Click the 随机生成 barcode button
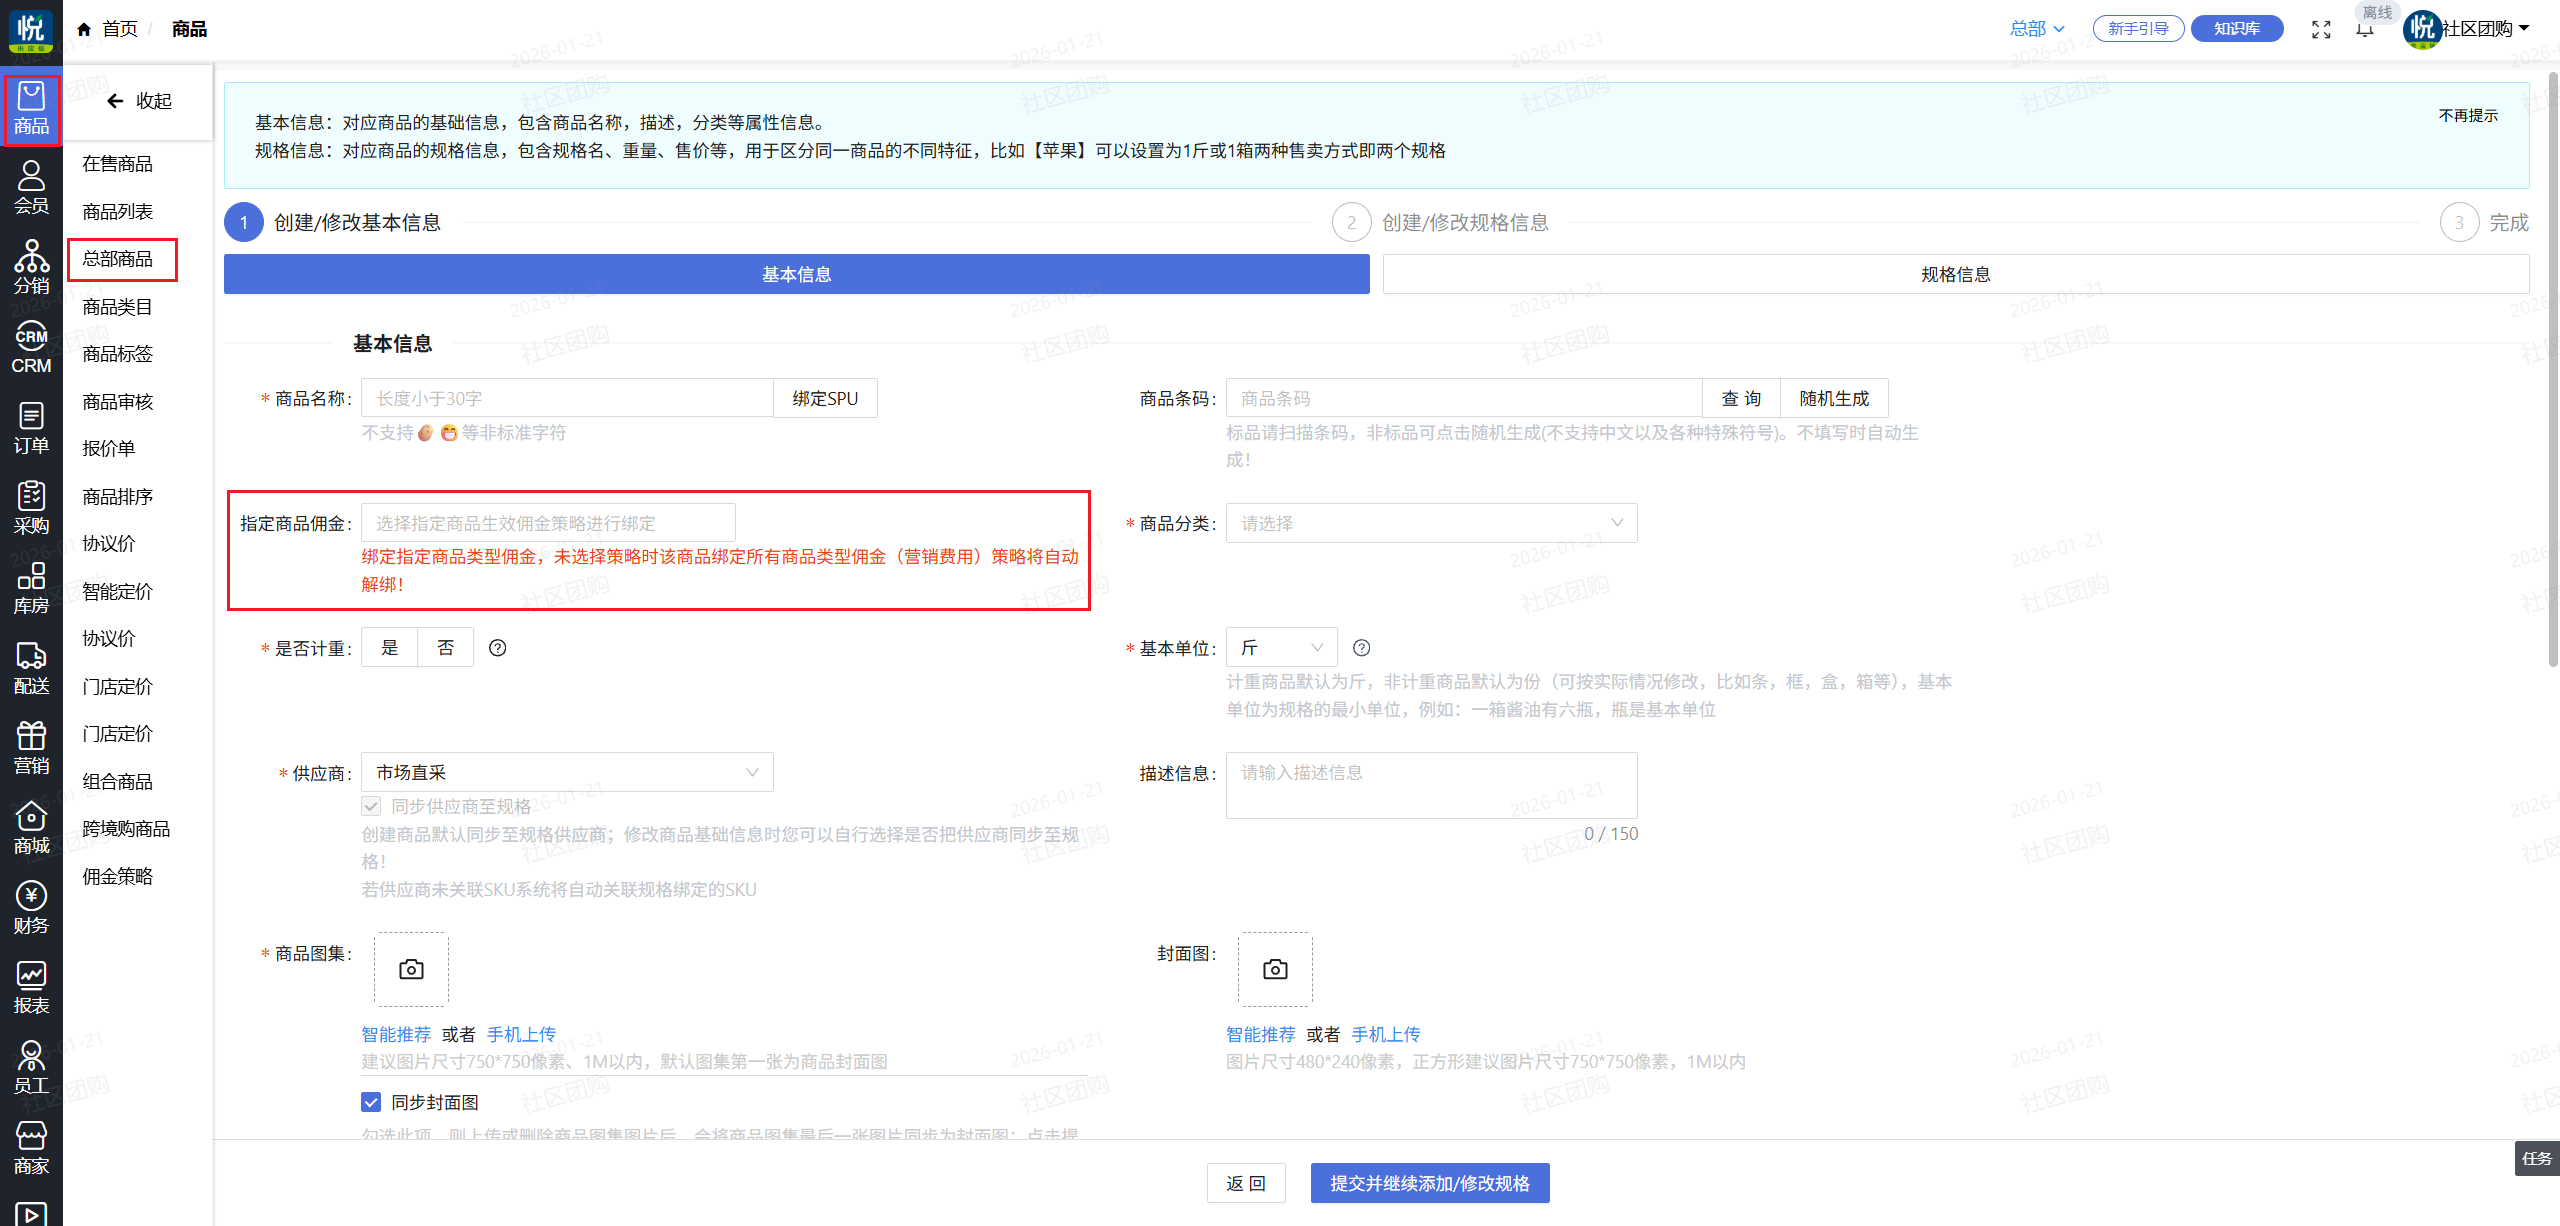The width and height of the screenshot is (2560, 1226). [1834, 398]
